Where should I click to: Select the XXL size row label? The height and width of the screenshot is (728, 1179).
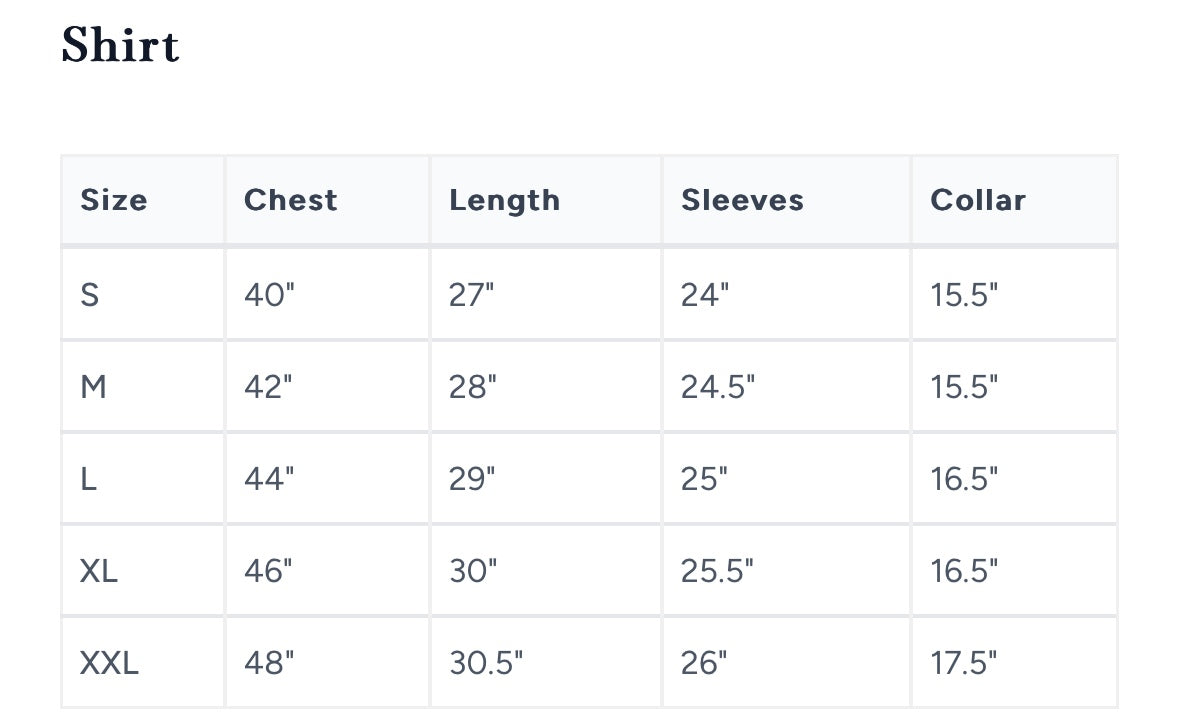(x=109, y=663)
